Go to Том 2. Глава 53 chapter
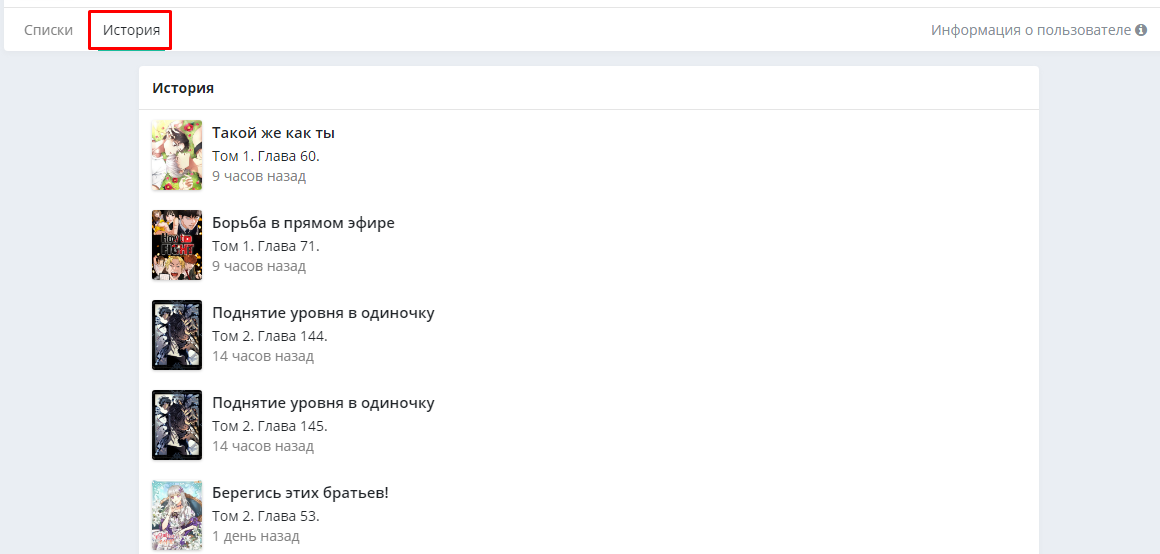 (x=266, y=516)
